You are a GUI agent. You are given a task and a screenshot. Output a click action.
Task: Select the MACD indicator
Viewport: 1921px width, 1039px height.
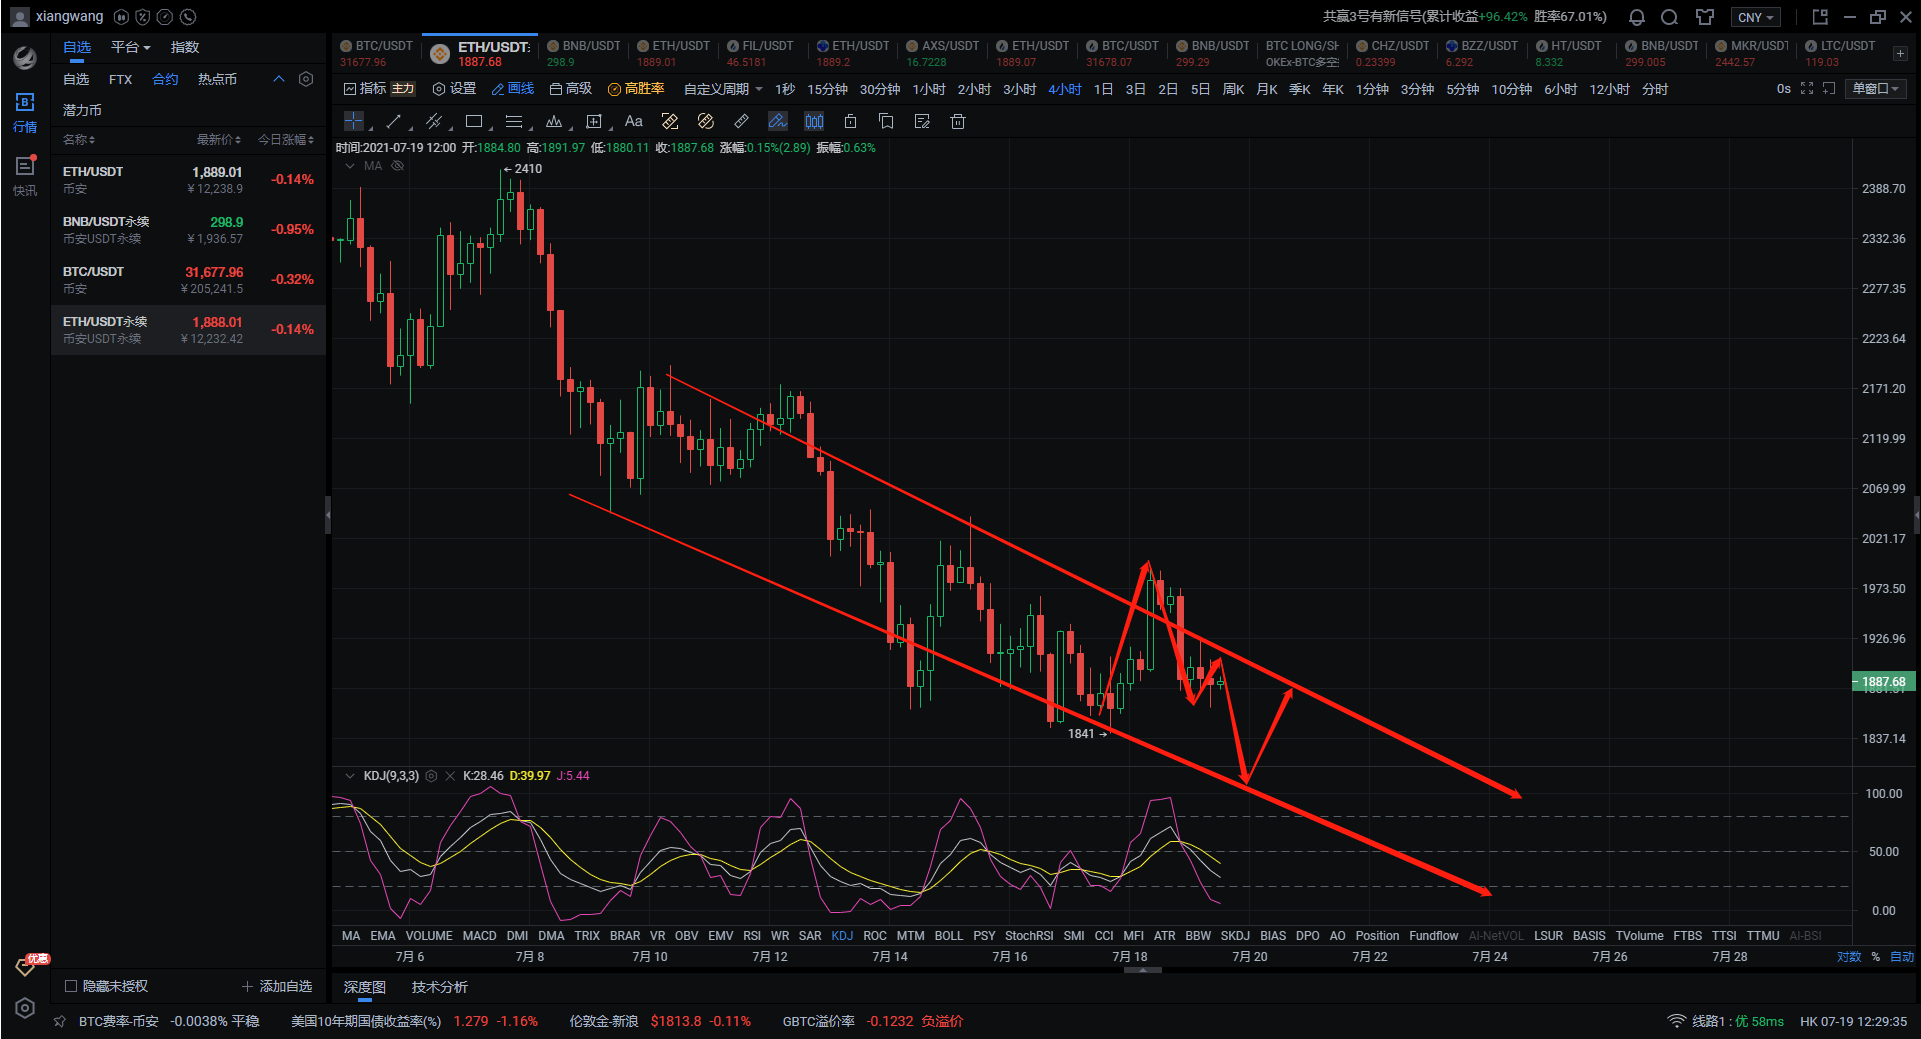click(479, 936)
